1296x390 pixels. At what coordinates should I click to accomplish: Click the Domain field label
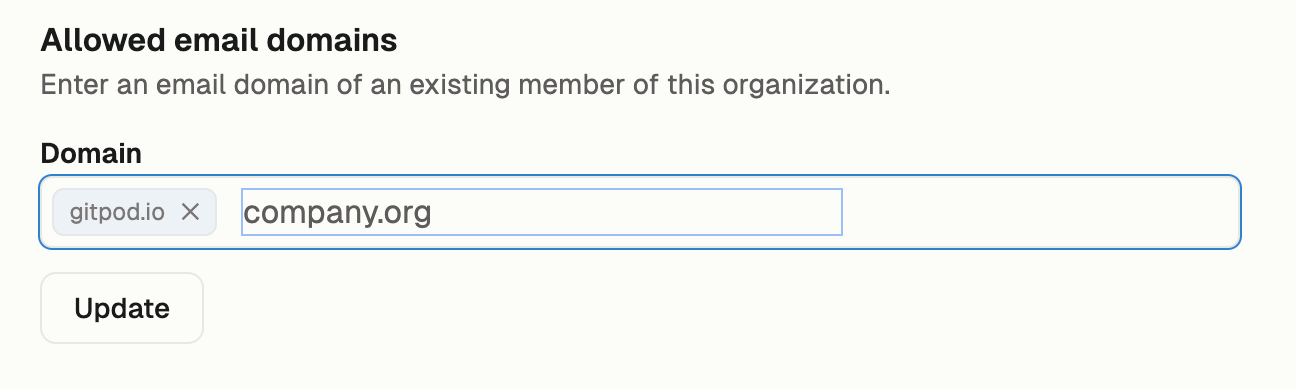(91, 153)
